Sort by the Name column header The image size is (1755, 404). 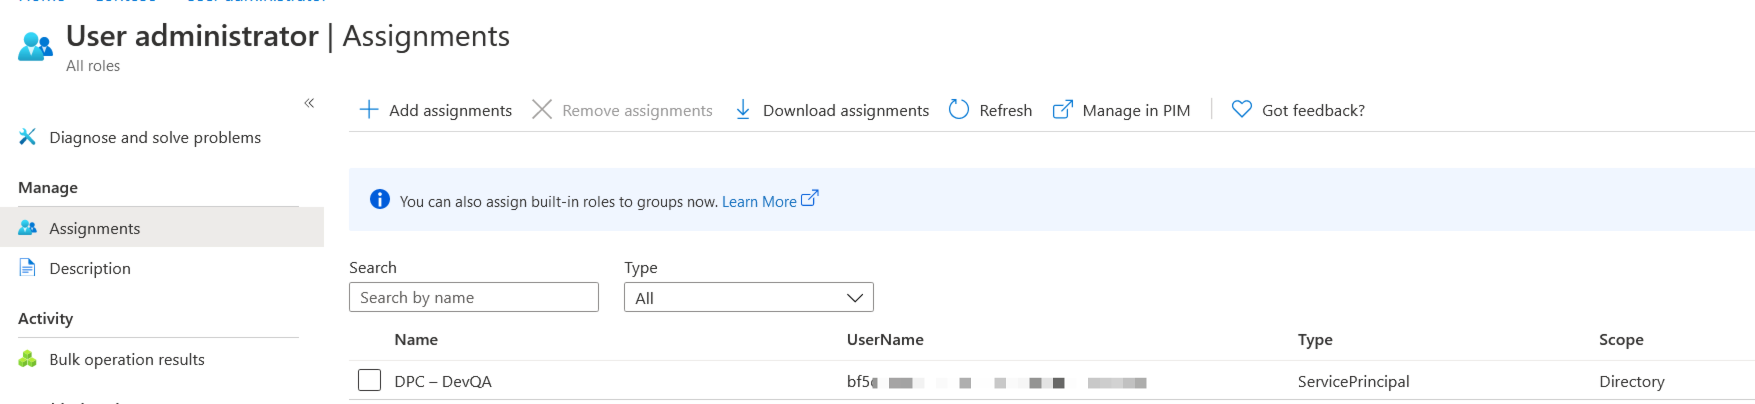[x=416, y=340]
